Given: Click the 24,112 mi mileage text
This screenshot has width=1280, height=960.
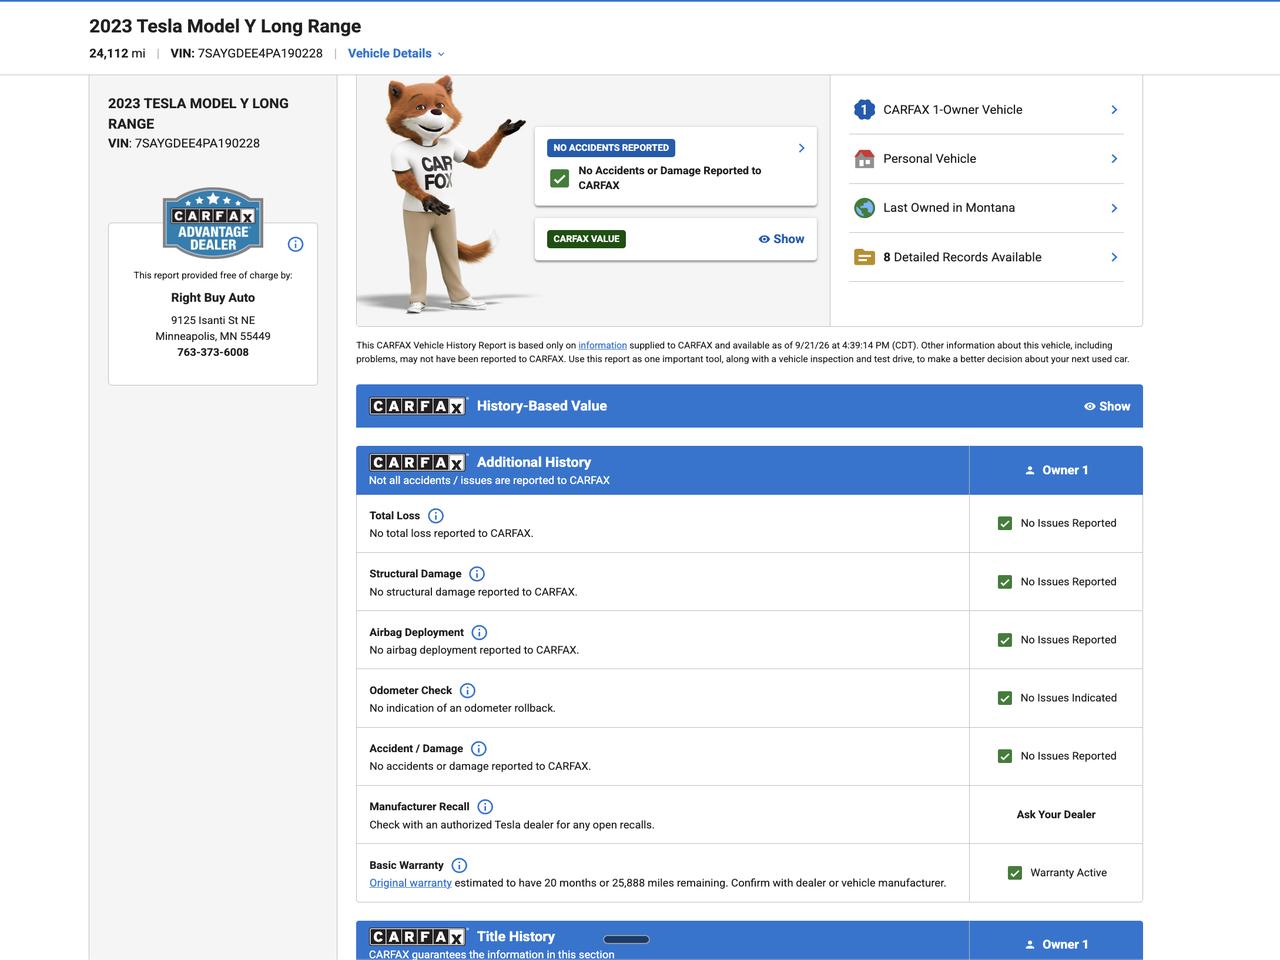Looking at the screenshot, I should point(117,54).
